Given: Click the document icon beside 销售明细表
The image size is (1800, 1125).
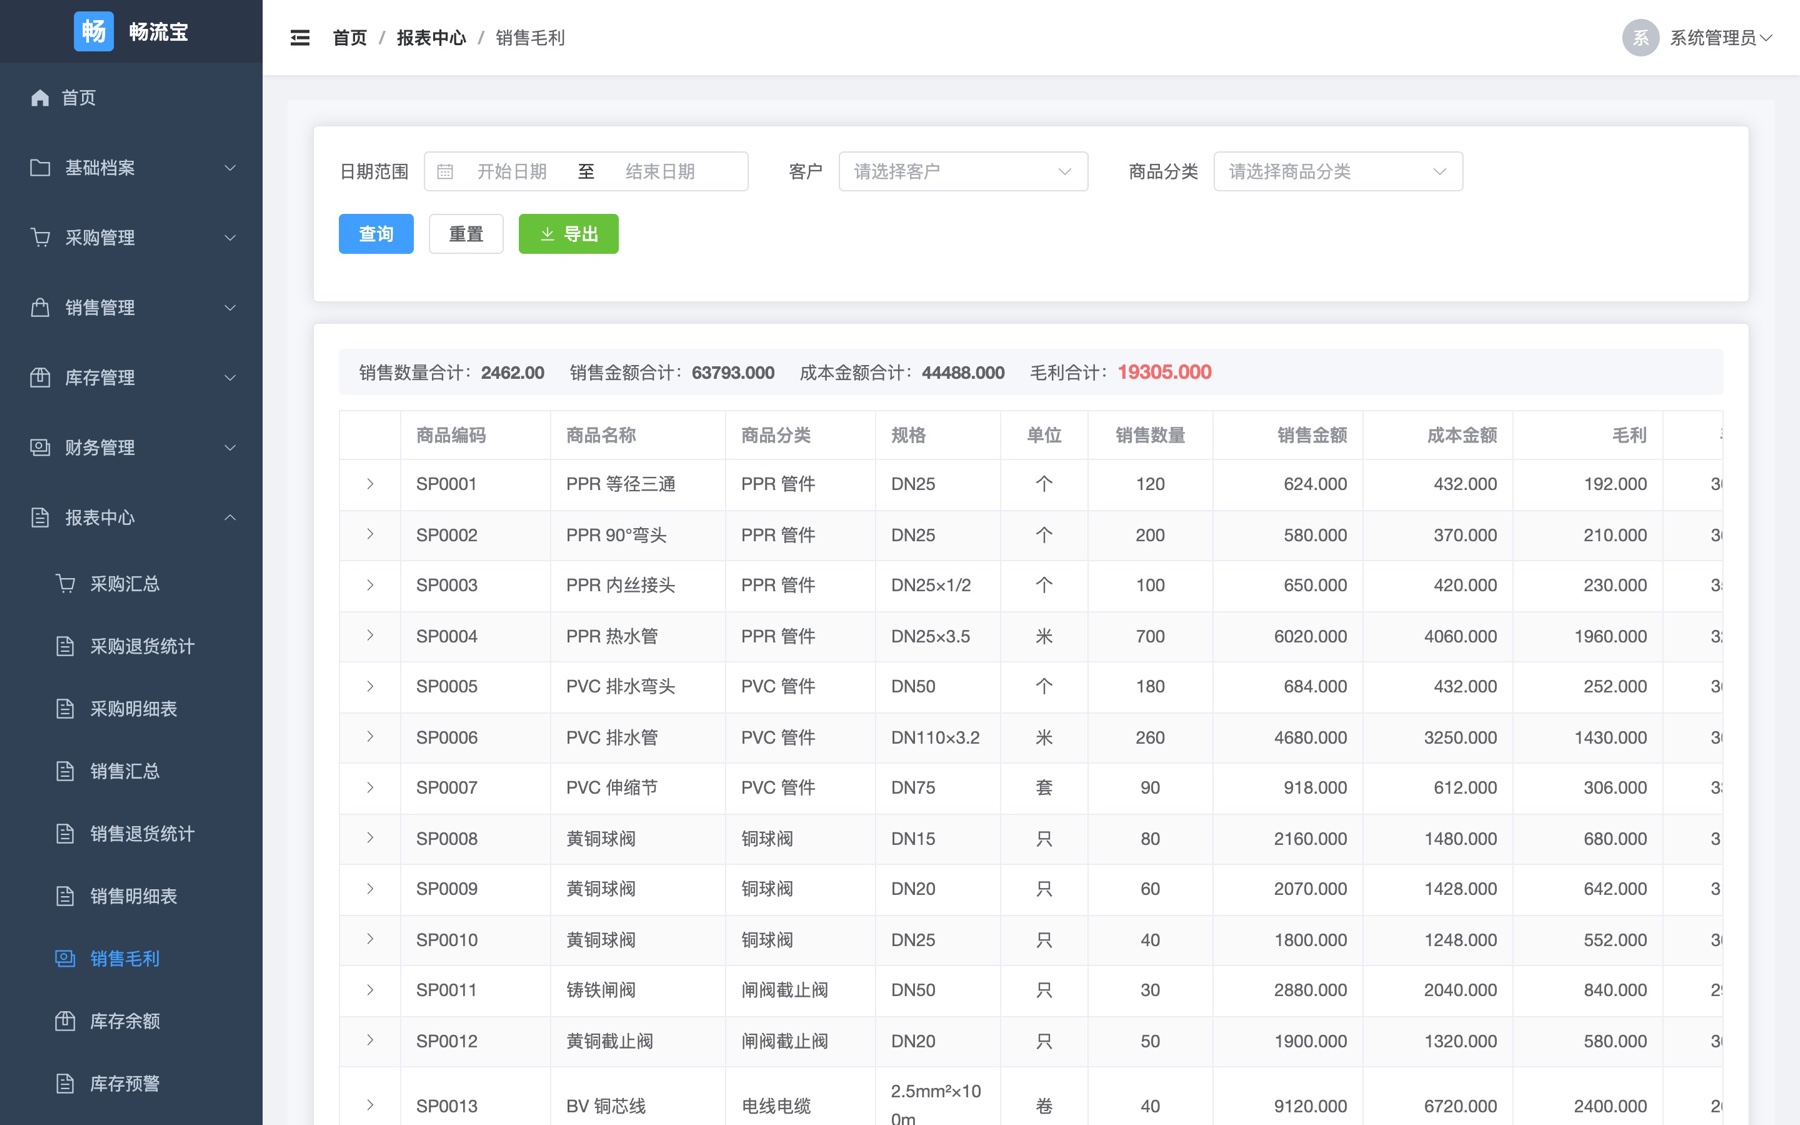Looking at the screenshot, I should (x=65, y=896).
